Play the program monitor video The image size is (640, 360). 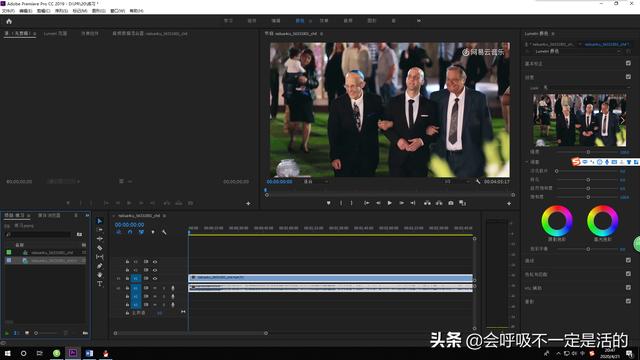390,203
